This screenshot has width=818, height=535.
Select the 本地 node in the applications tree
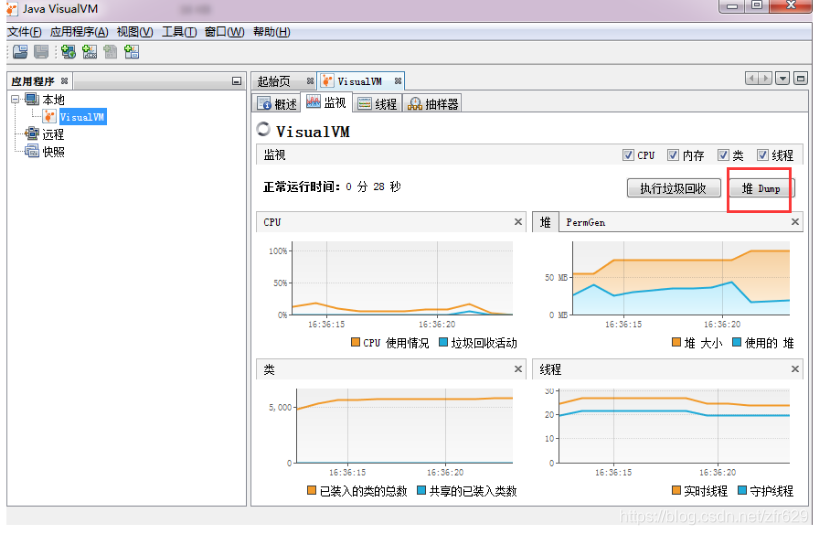click(53, 100)
